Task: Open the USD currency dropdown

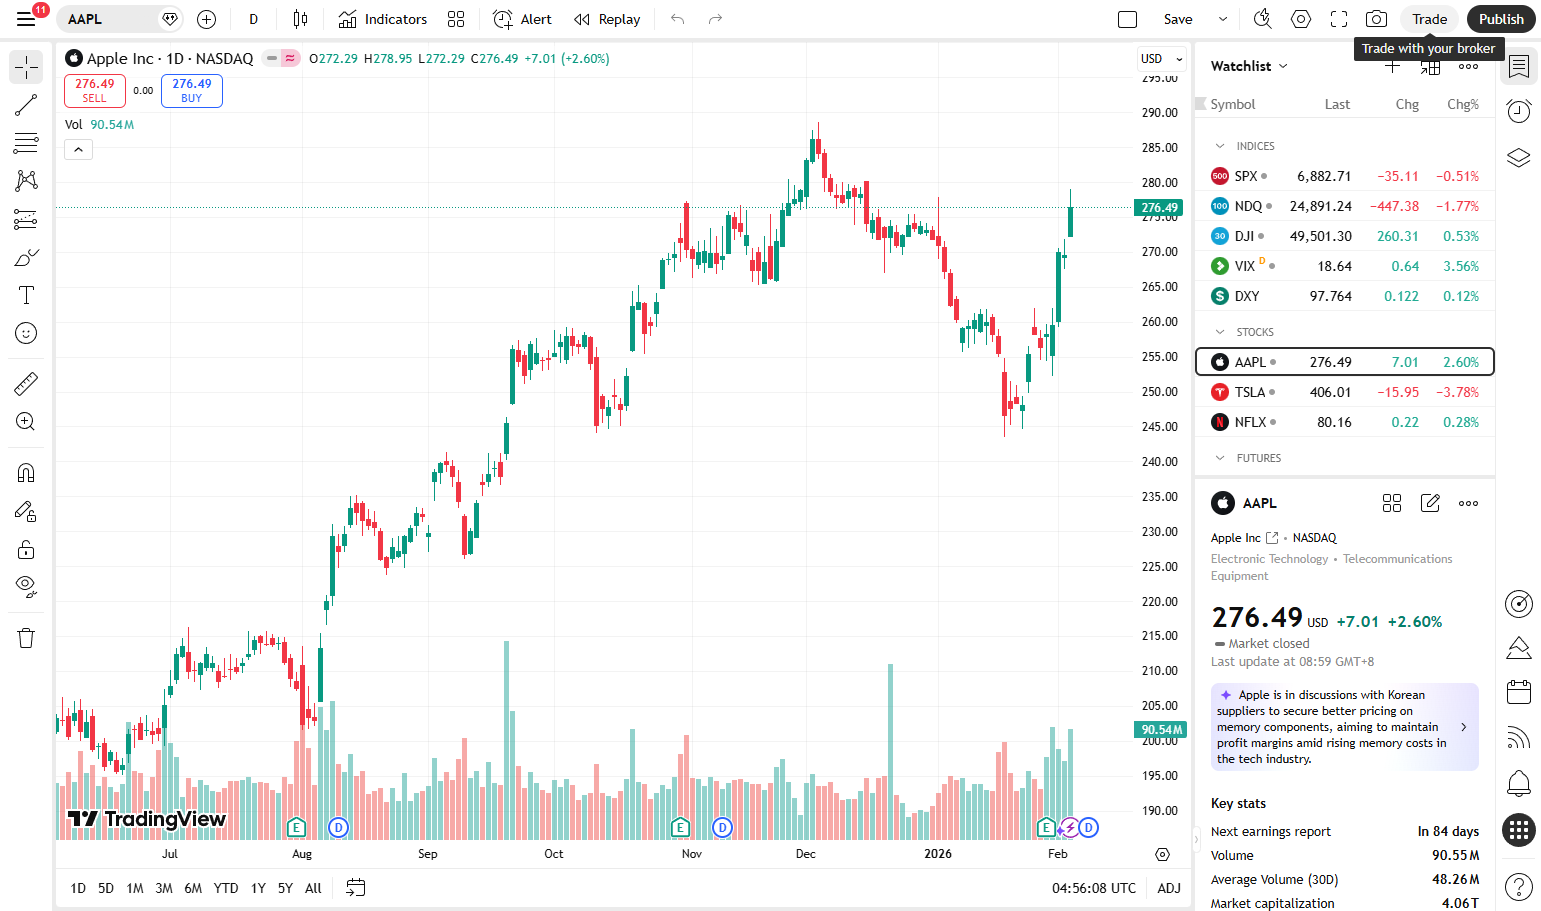Action: pos(1161,59)
